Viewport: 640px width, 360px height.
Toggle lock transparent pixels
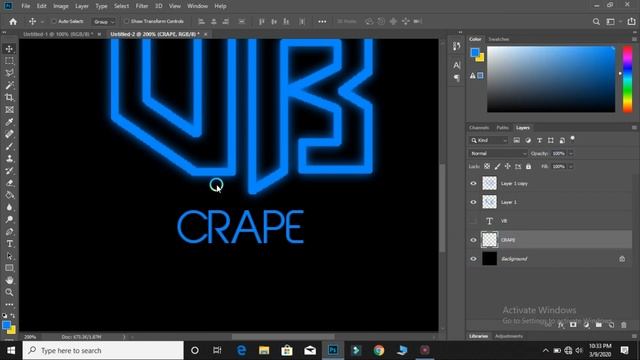[x=487, y=167]
